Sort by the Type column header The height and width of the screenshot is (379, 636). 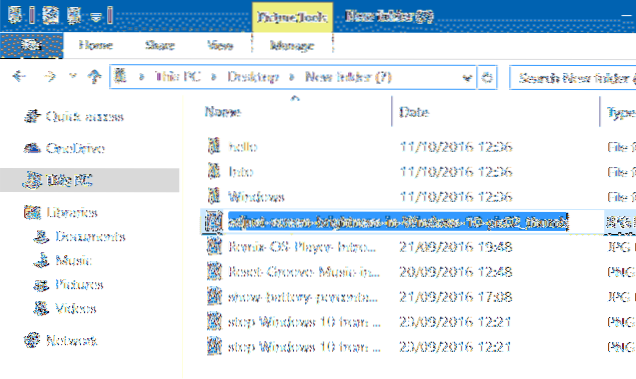(x=621, y=112)
